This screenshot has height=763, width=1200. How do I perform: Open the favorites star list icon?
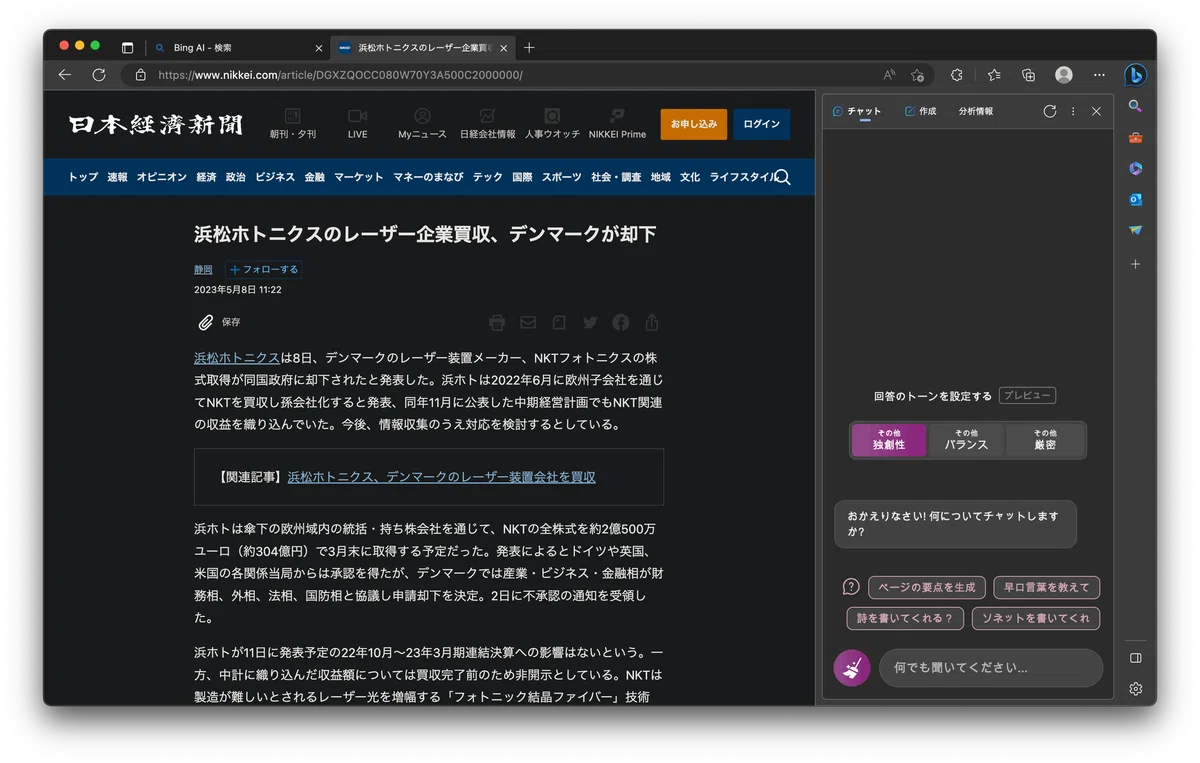click(x=994, y=75)
